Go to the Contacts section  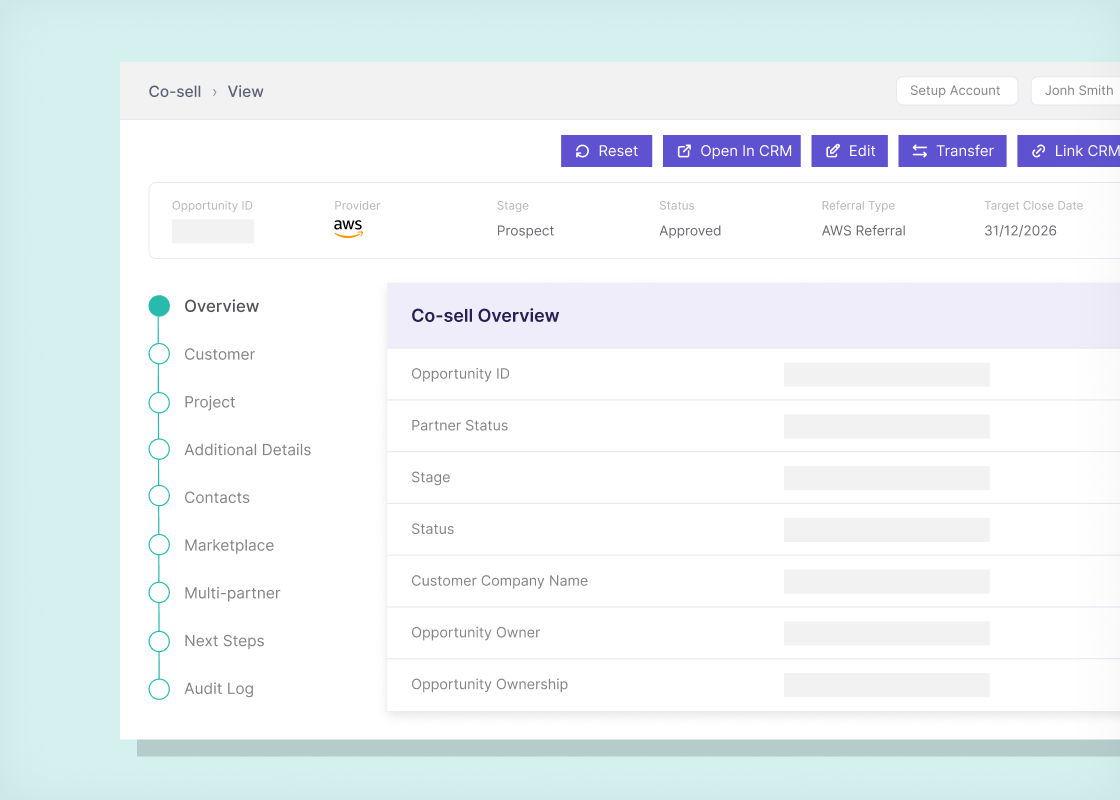click(x=217, y=498)
